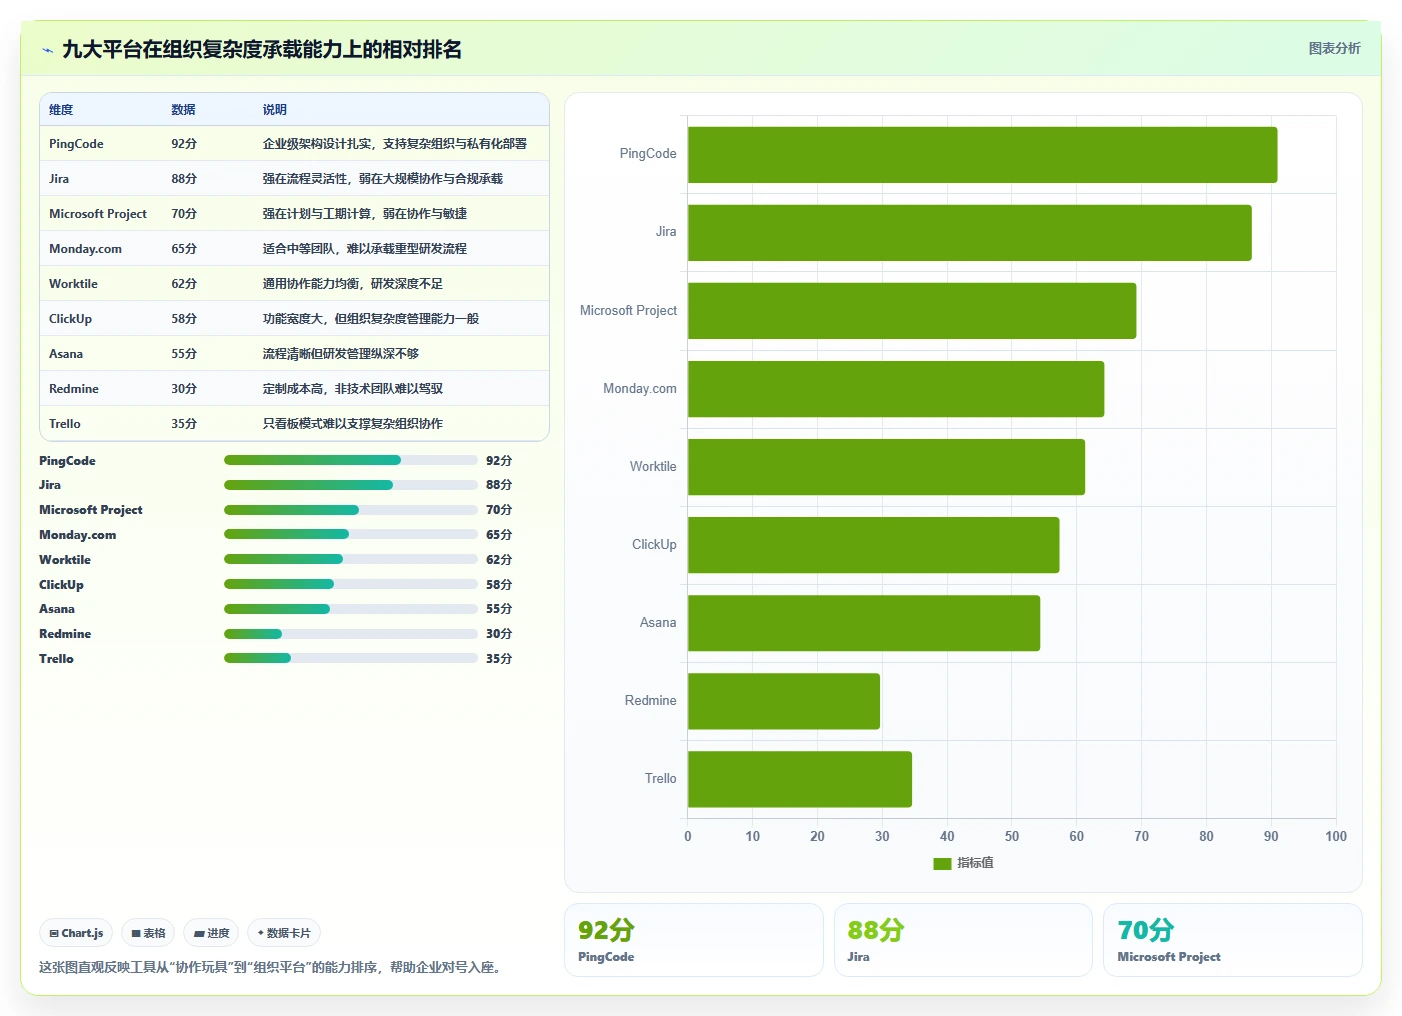Screen dimensions: 1402x1016
Task: Click description 强在计划与工期计算
Action: (365, 214)
